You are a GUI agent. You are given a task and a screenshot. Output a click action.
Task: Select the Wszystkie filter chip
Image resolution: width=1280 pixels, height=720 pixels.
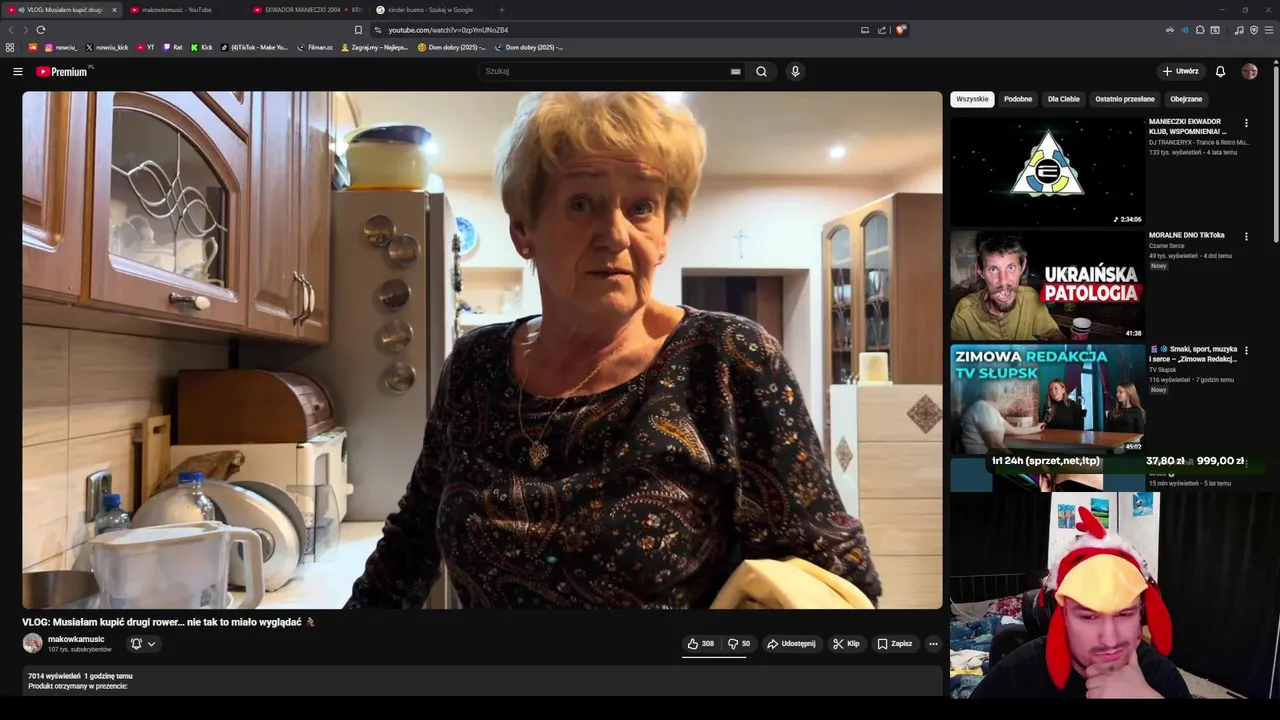coord(972,99)
